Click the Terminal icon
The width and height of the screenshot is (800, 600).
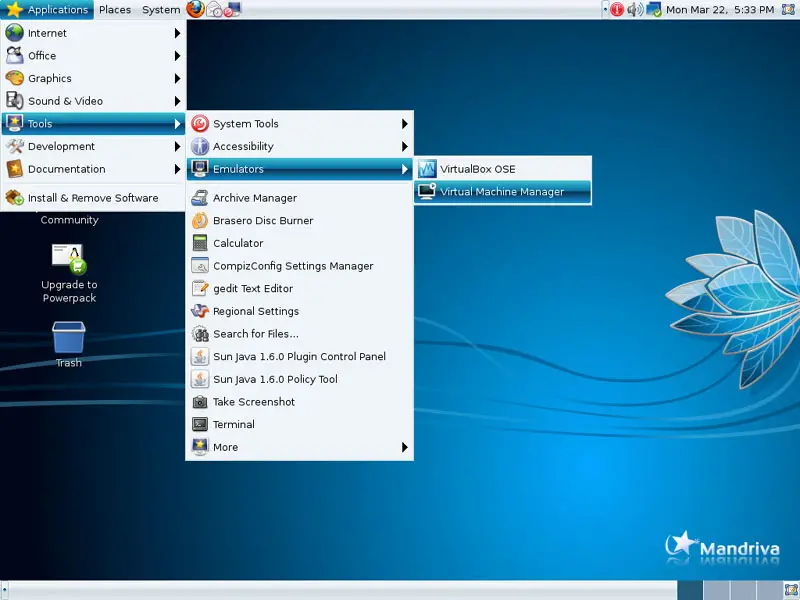(199, 424)
